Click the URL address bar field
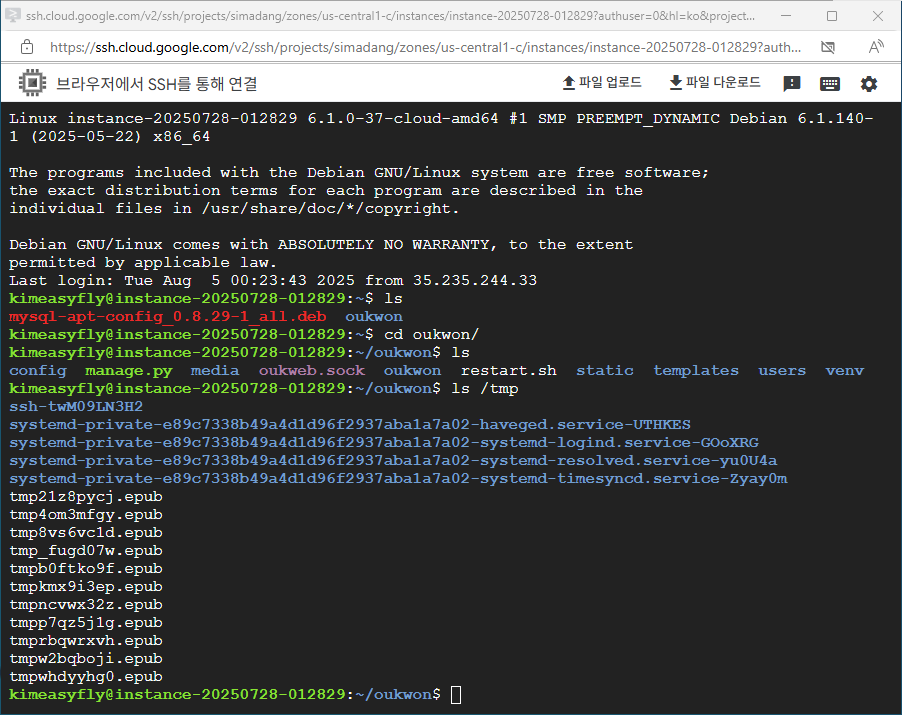The width and height of the screenshot is (902, 715). click(x=425, y=47)
